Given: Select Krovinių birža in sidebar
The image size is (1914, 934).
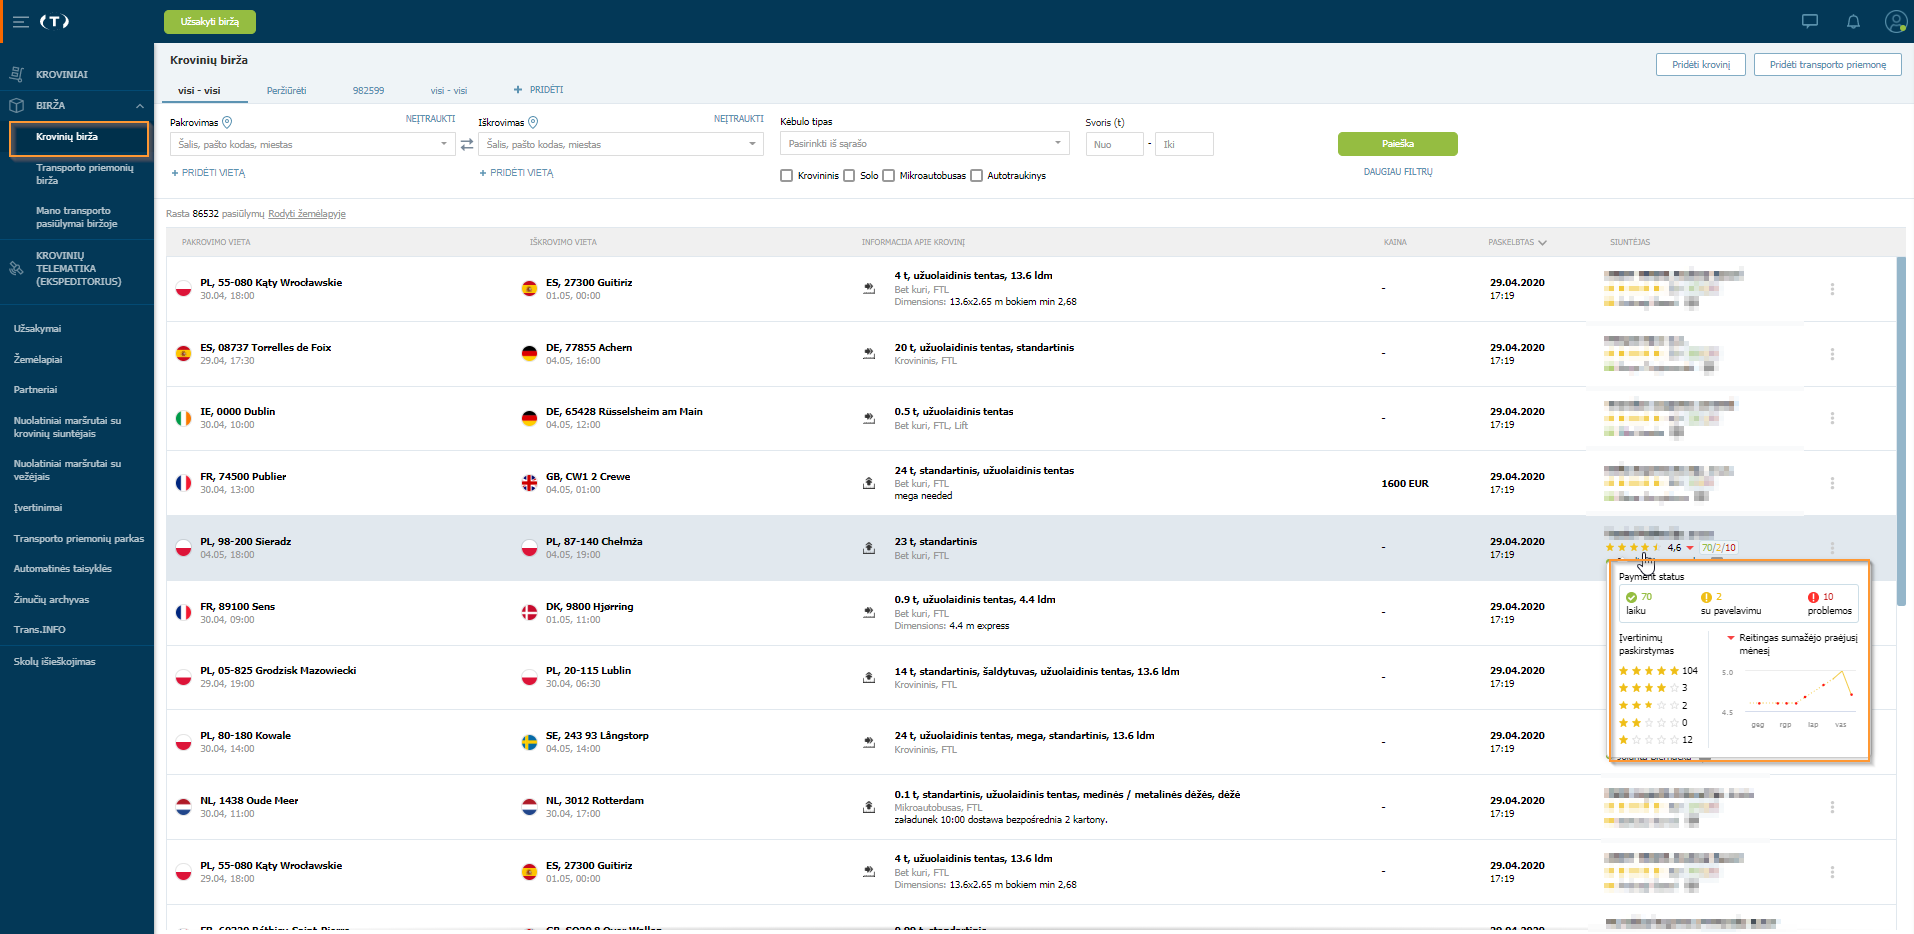Looking at the screenshot, I should 79,138.
